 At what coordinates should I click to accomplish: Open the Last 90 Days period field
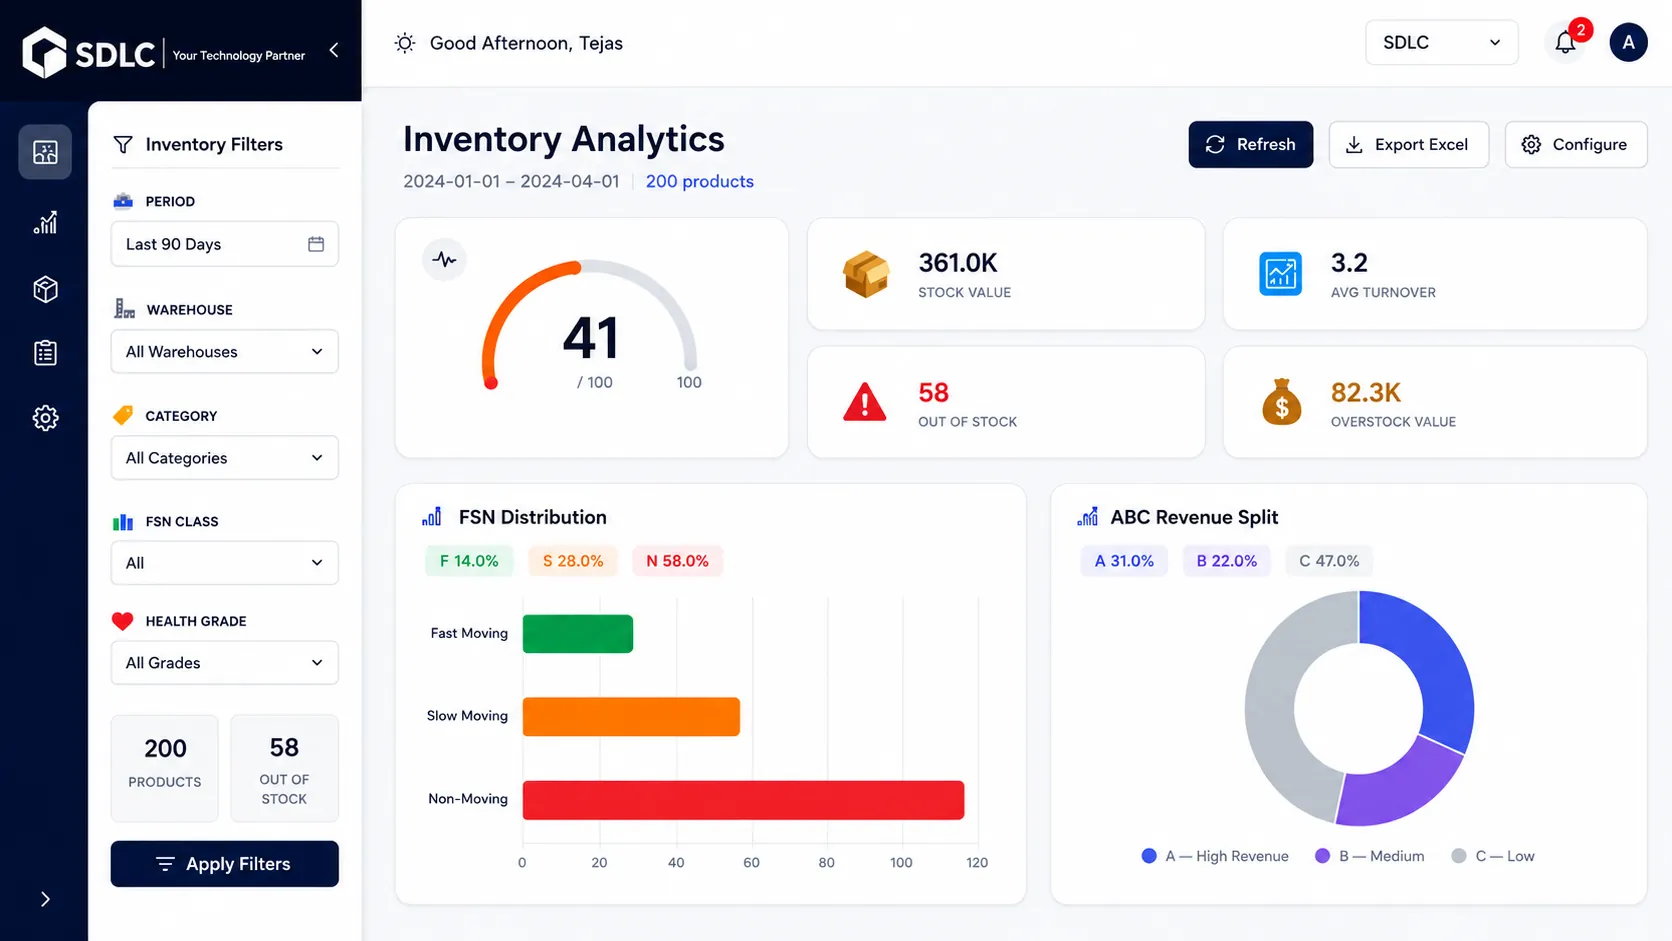[x=225, y=244]
